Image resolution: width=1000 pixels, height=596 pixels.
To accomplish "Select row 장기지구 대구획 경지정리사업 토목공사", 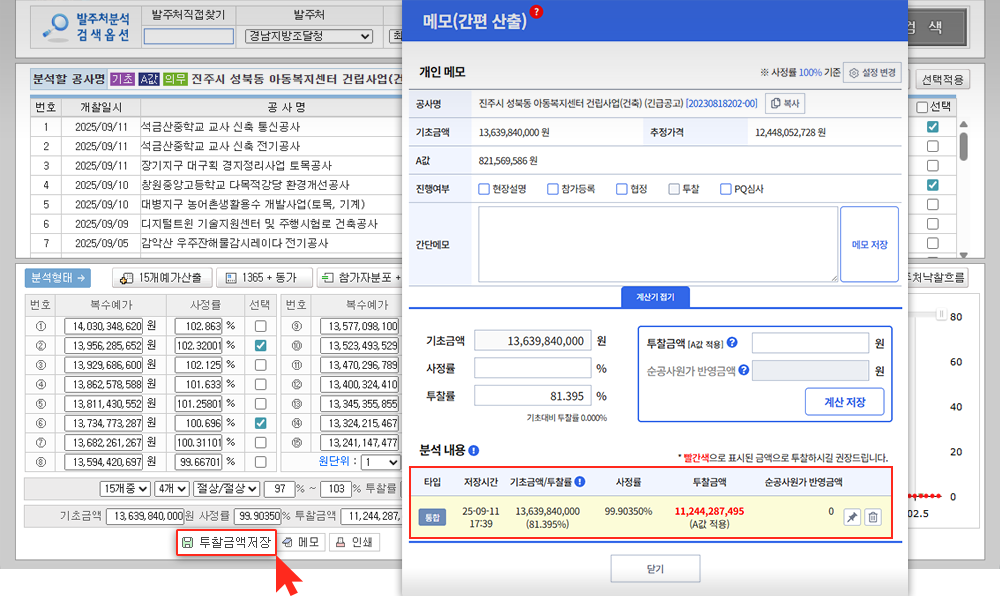I will coord(236,166).
